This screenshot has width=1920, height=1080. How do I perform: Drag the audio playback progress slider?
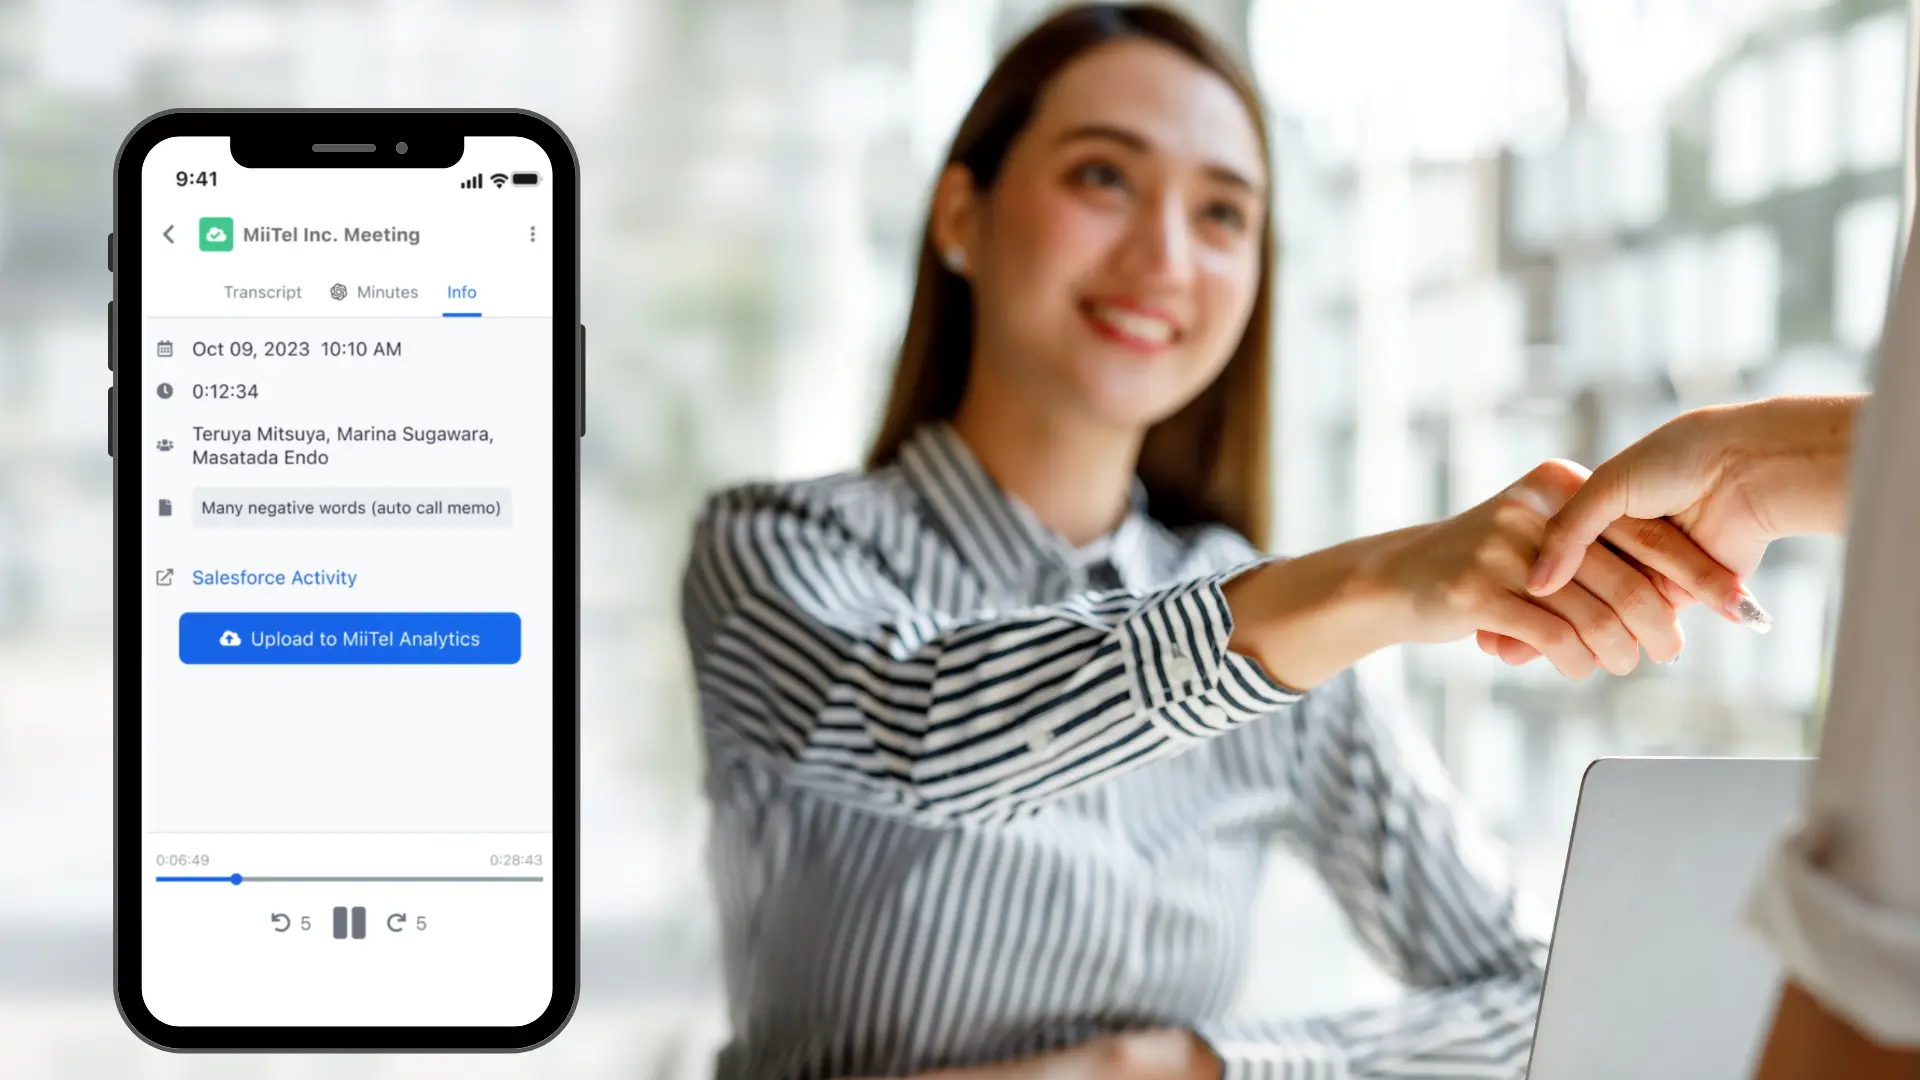click(236, 878)
